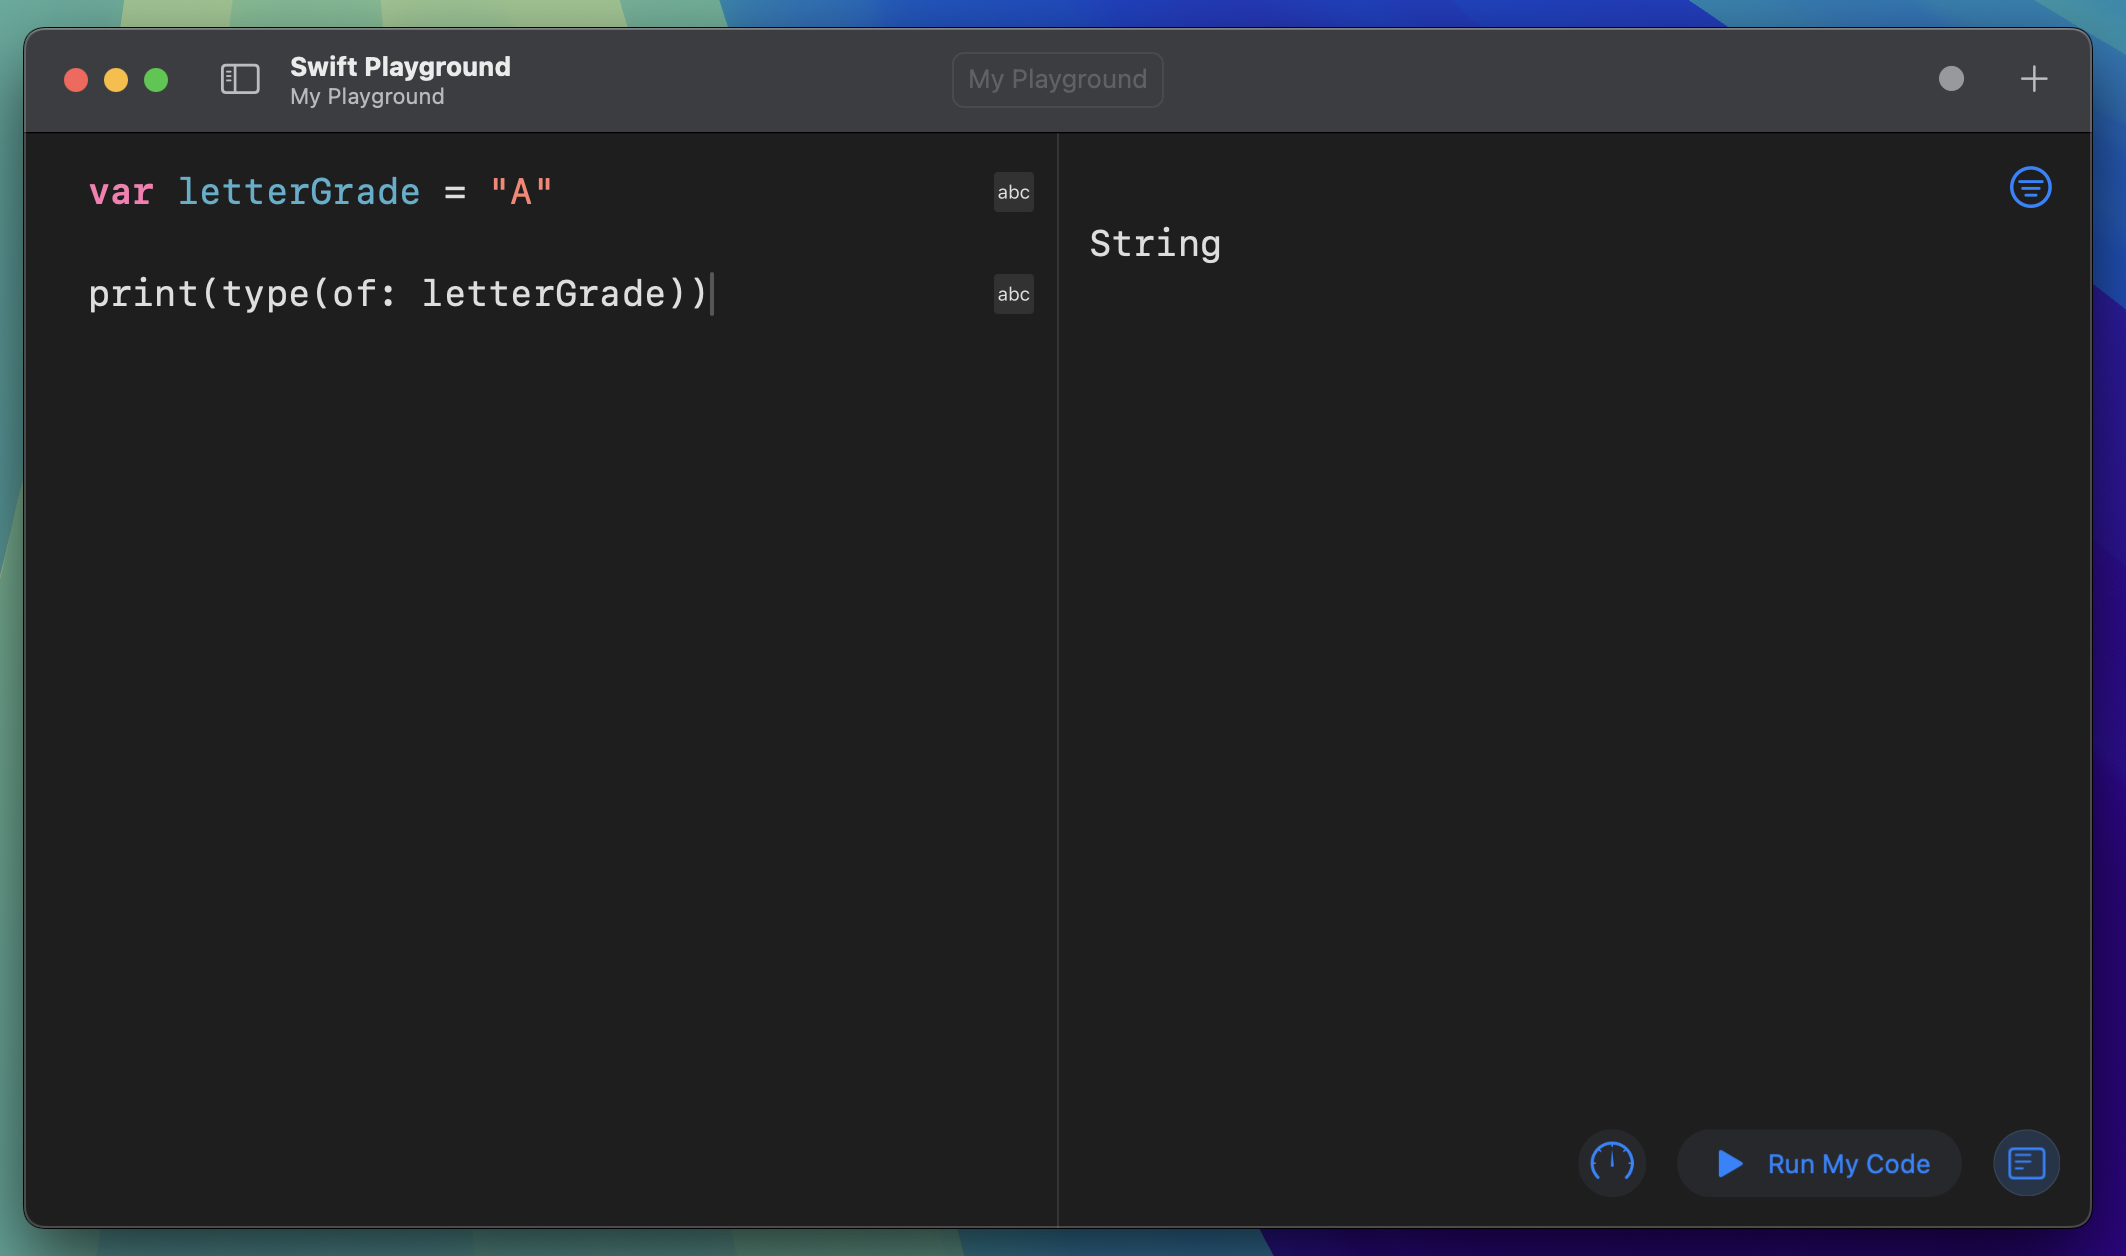Click the yellow minimize window button

point(116,80)
